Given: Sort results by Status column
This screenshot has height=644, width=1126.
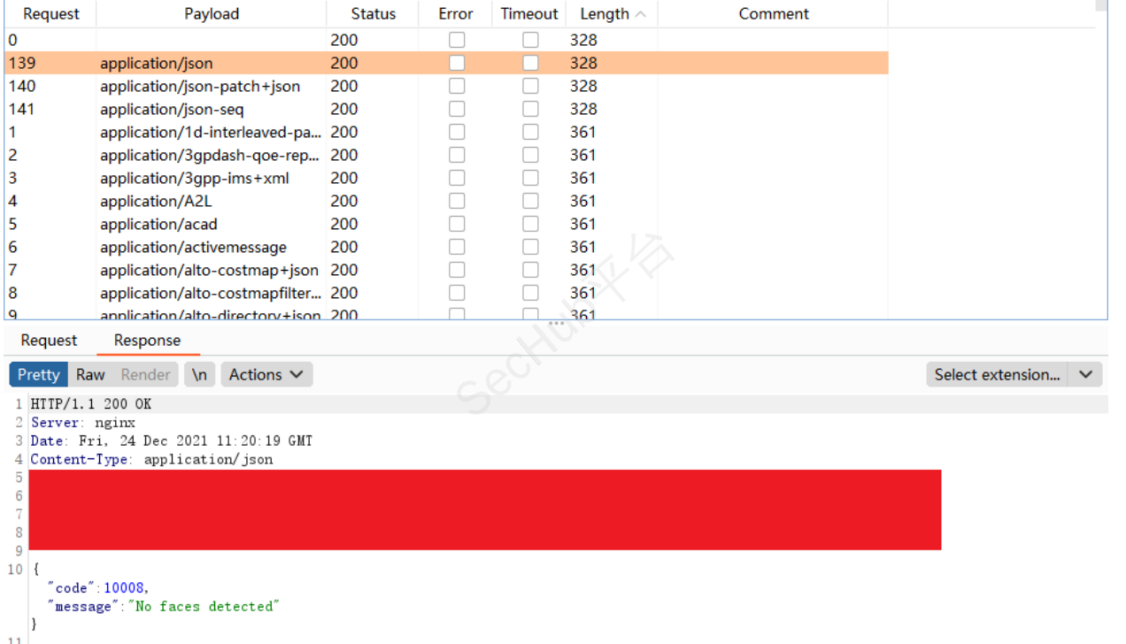Looking at the screenshot, I should pyautogui.click(x=373, y=14).
